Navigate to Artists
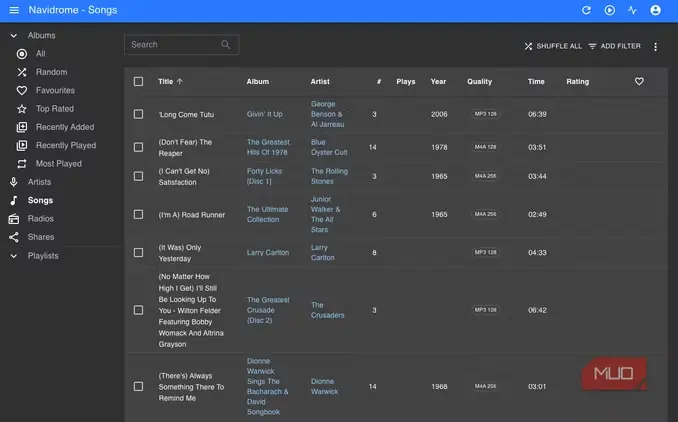Image resolution: width=678 pixels, height=422 pixels. [39, 182]
